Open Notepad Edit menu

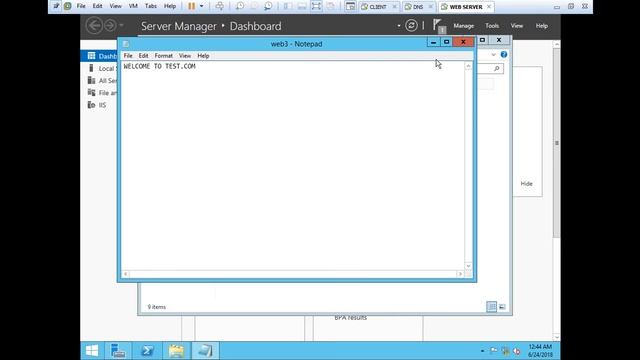(143, 56)
